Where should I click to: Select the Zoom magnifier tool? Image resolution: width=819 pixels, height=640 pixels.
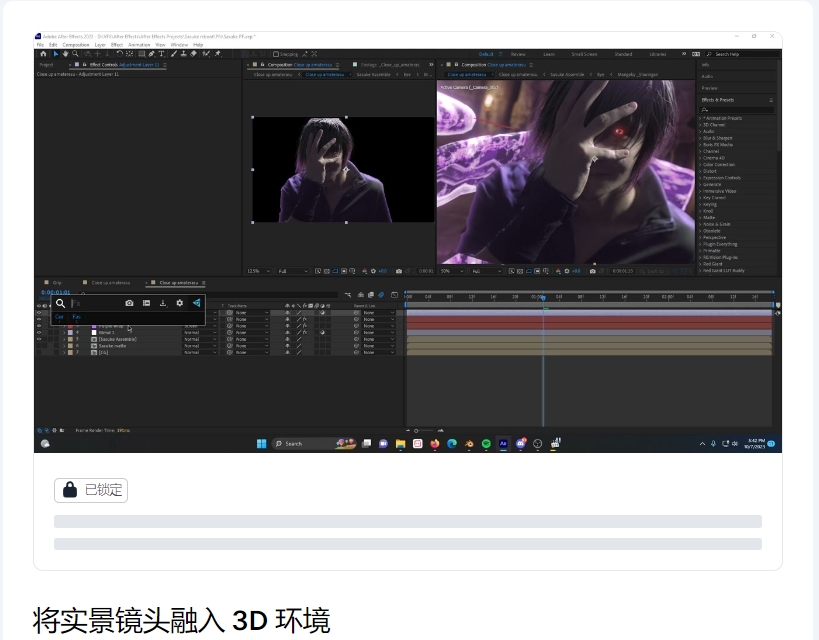pyautogui.click(x=75, y=54)
